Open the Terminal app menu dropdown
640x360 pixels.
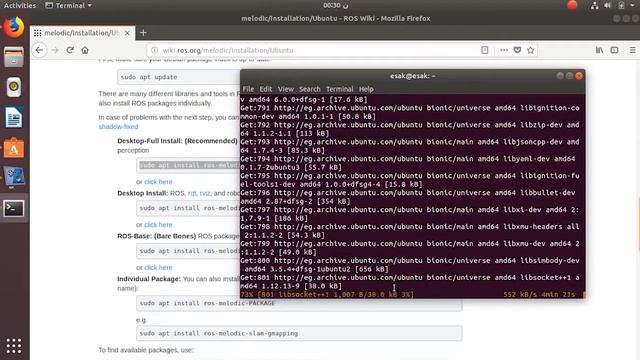(69, 5)
